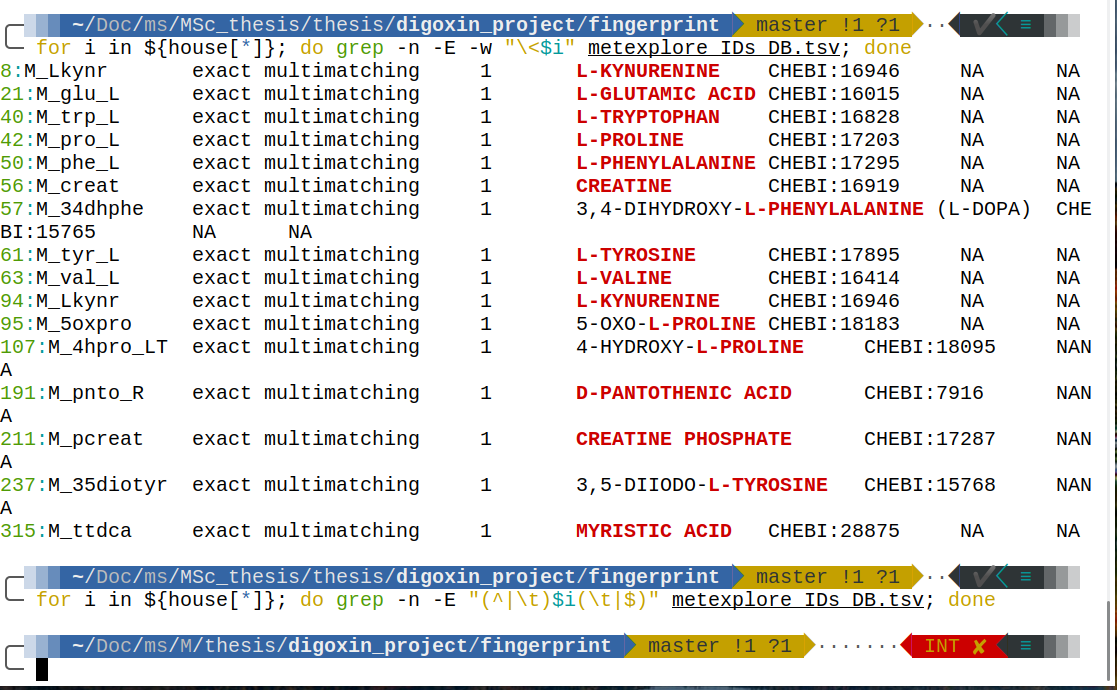Click the value 'CHEBI:16919'

pos(833,186)
